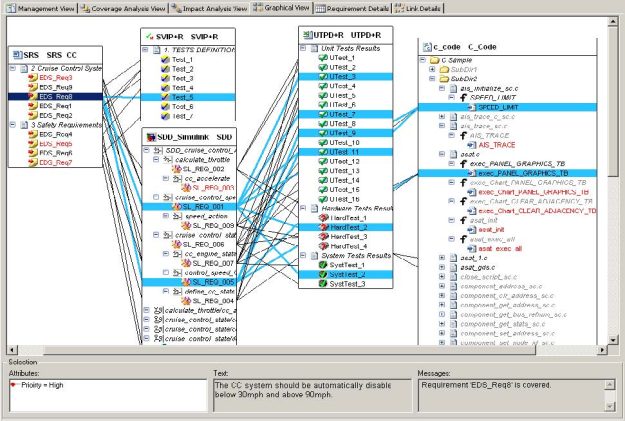This screenshot has width=625, height=421.
Task: Collapse the 2 Cruise Control System section
Action: (12, 68)
